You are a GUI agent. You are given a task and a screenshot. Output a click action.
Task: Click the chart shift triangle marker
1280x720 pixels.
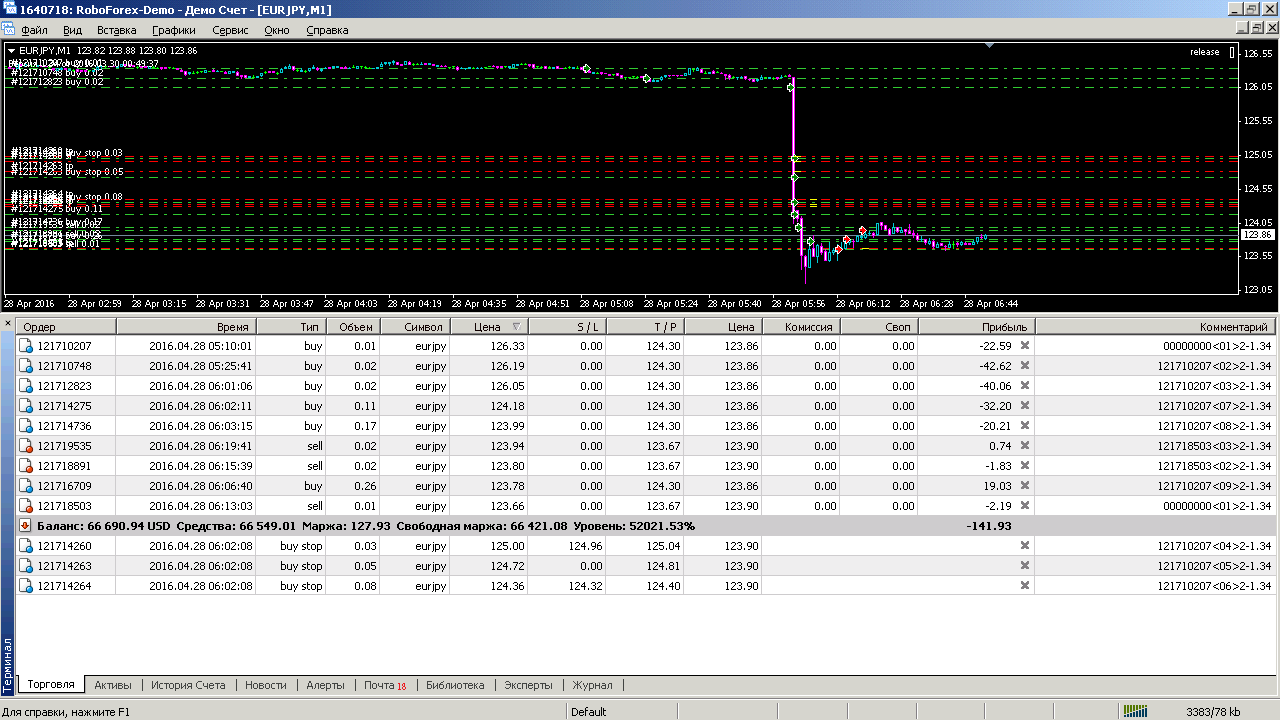point(988,45)
